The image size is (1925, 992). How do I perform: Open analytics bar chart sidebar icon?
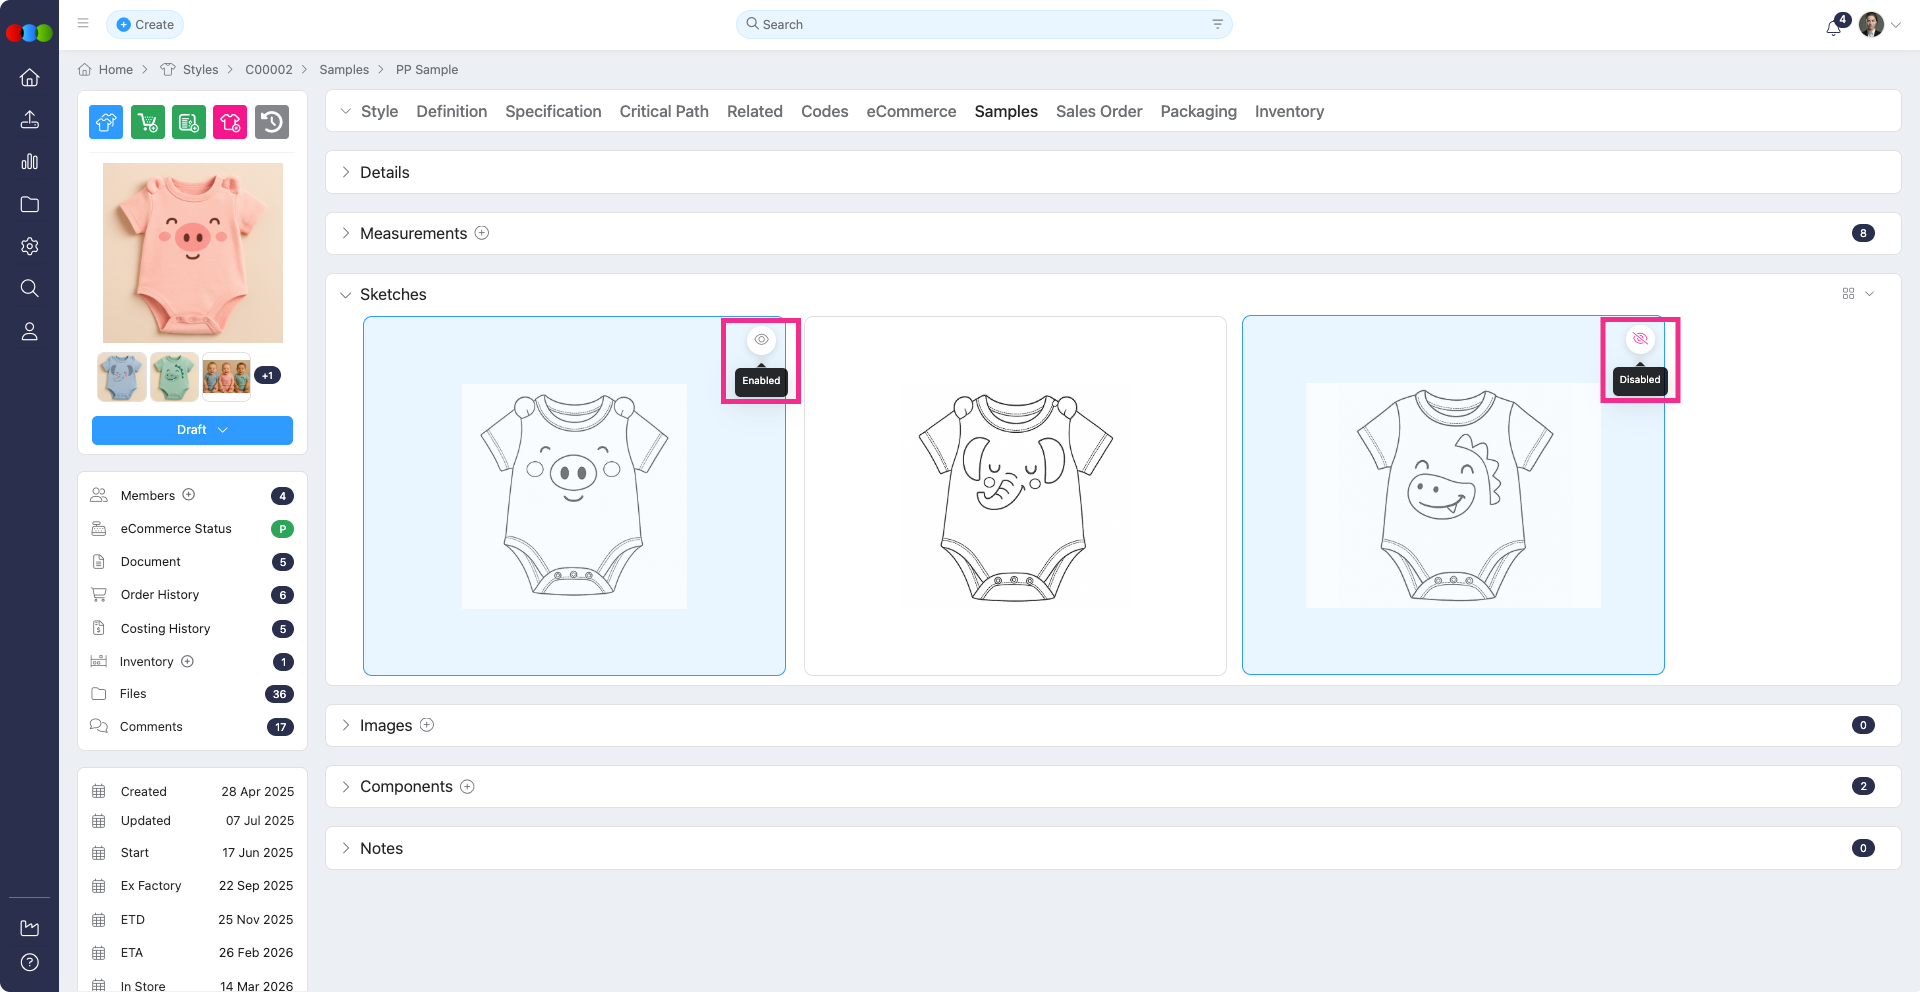tap(30, 162)
